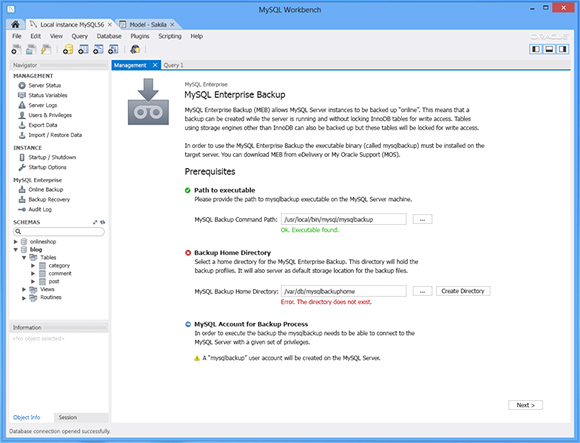Viewport: 580px width, 443px height.
Task: Open the View menu
Action: pos(56,36)
